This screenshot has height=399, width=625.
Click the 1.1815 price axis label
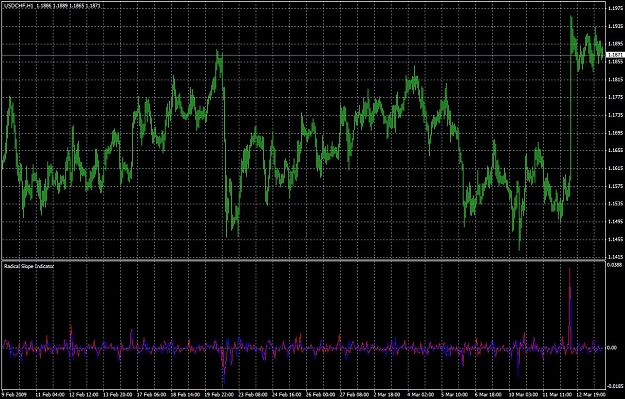616,80
